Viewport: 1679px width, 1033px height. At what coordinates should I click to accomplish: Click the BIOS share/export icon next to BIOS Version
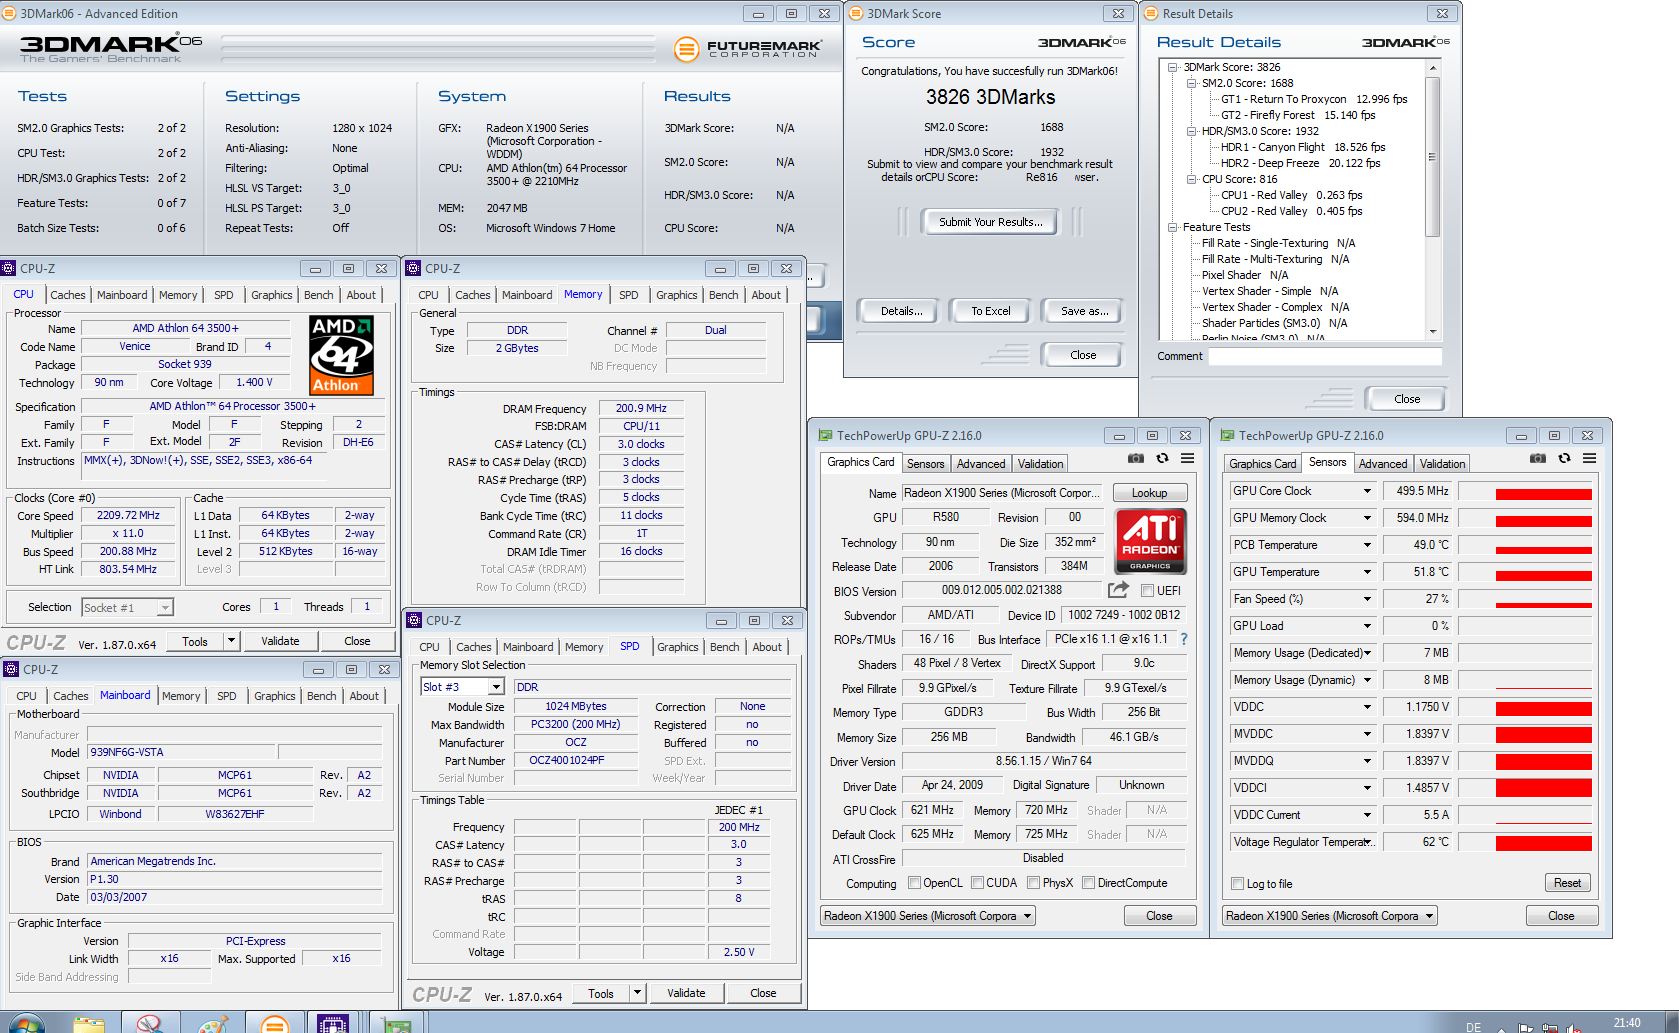[x=1118, y=590]
